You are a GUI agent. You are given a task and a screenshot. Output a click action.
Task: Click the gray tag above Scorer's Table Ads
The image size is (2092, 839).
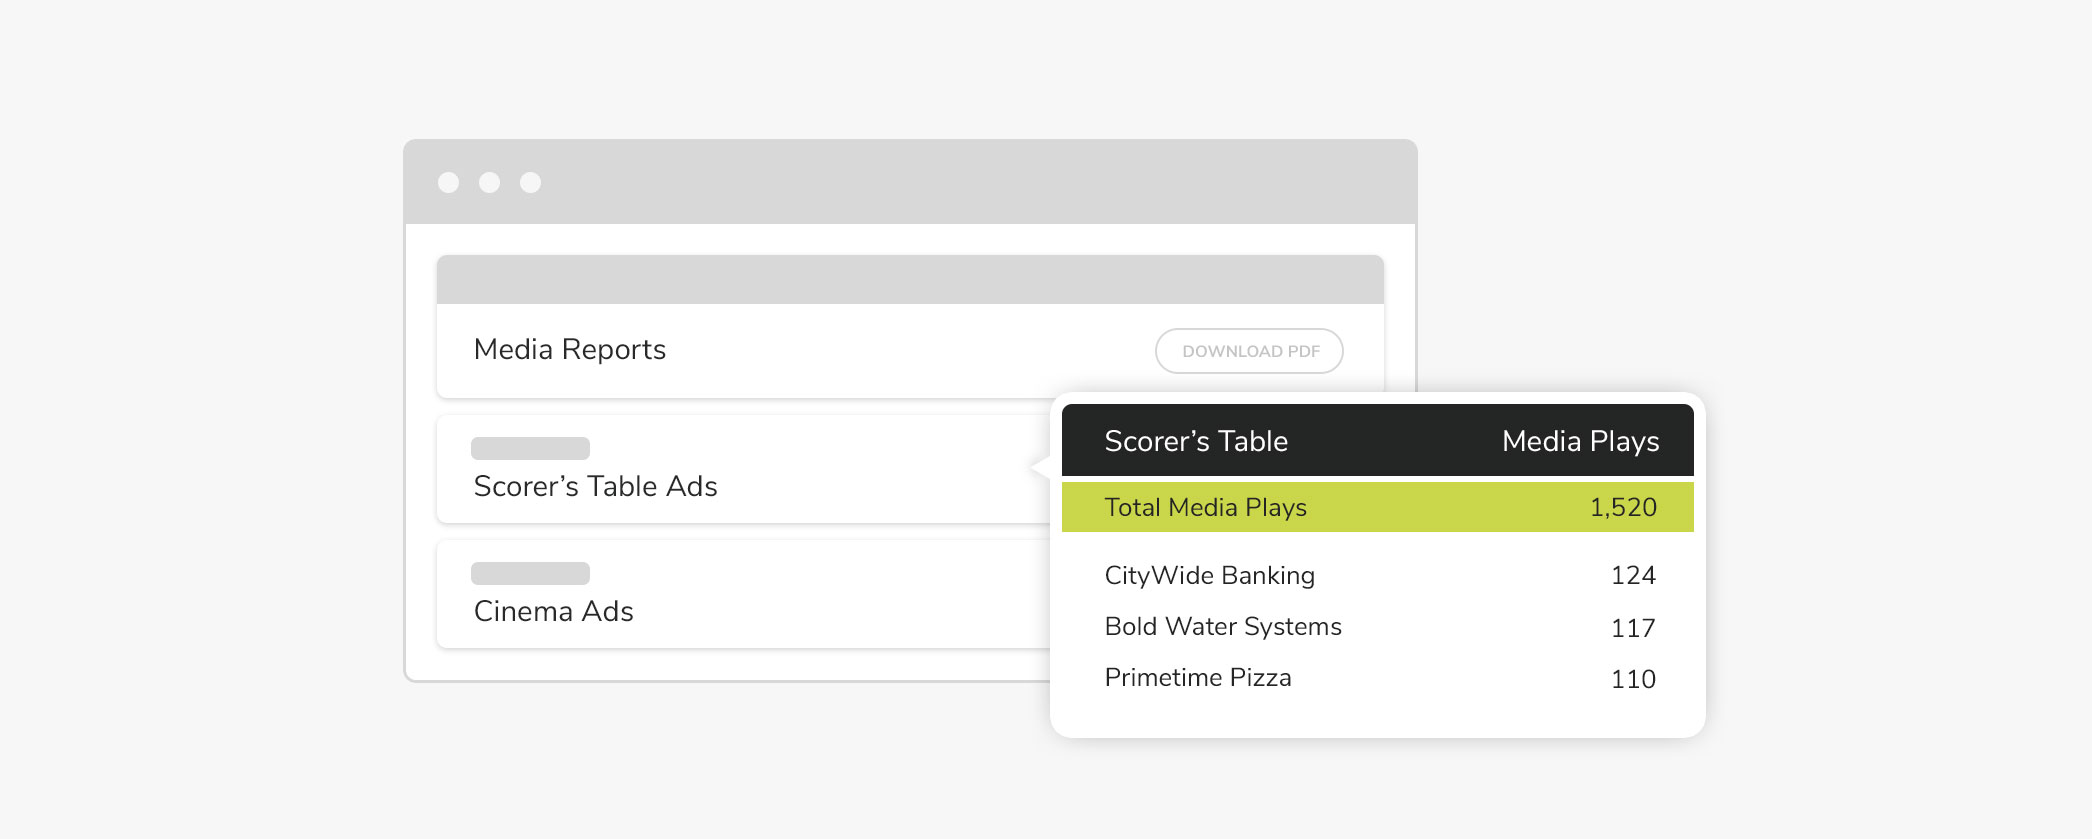click(x=530, y=448)
